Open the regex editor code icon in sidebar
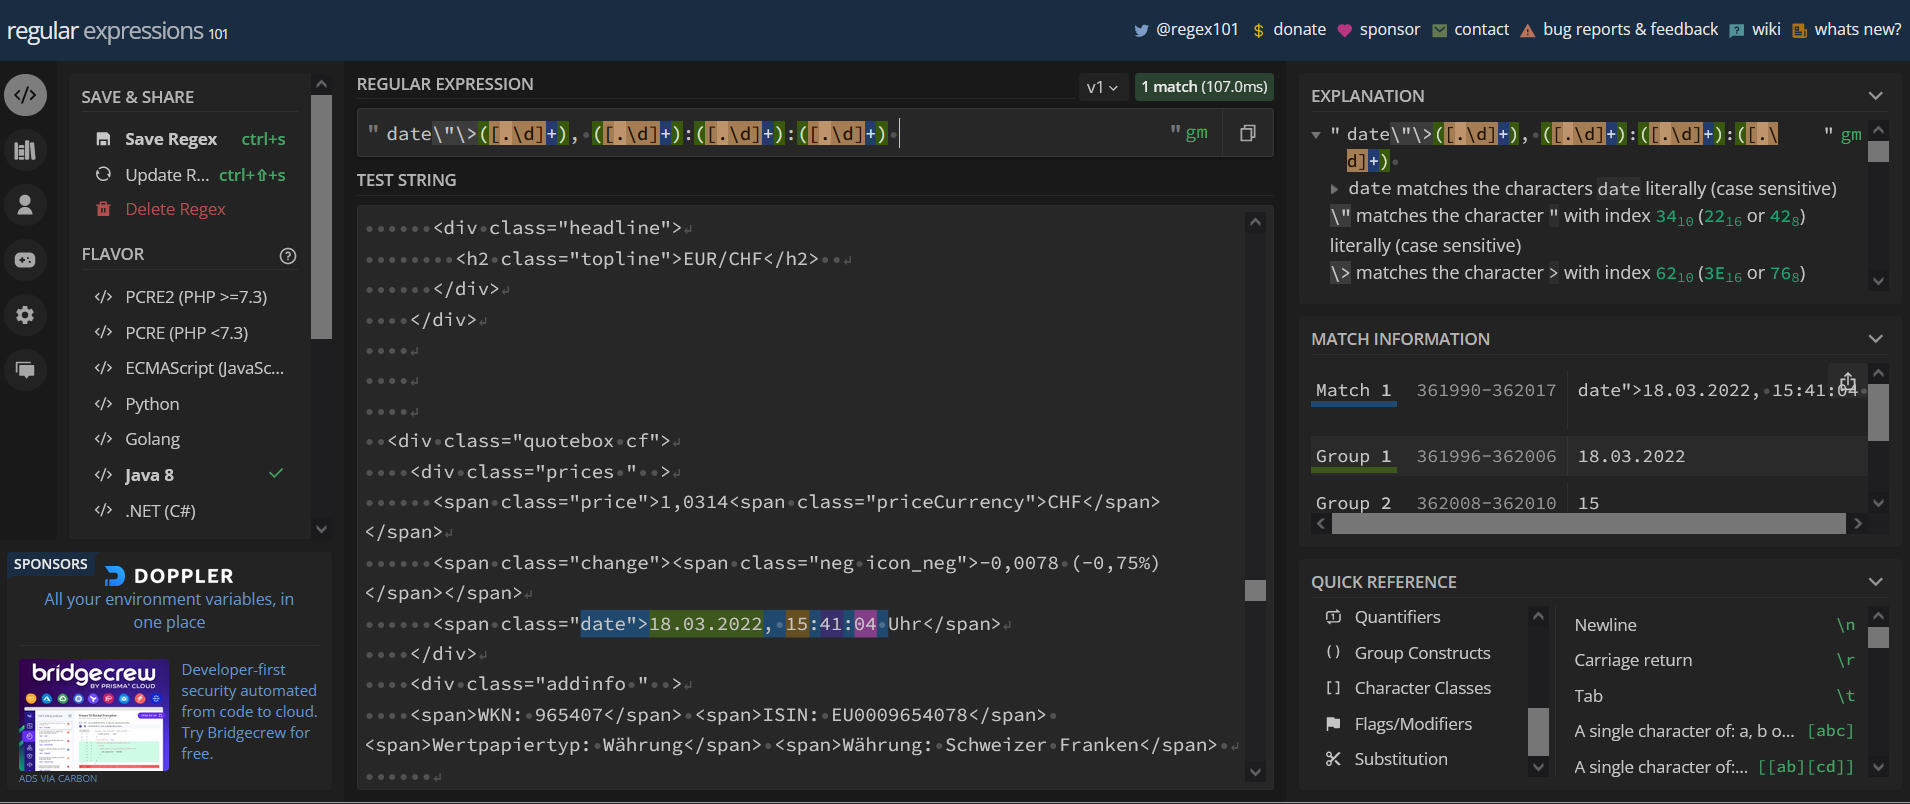This screenshot has height=804, width=1910. (26, 95)
